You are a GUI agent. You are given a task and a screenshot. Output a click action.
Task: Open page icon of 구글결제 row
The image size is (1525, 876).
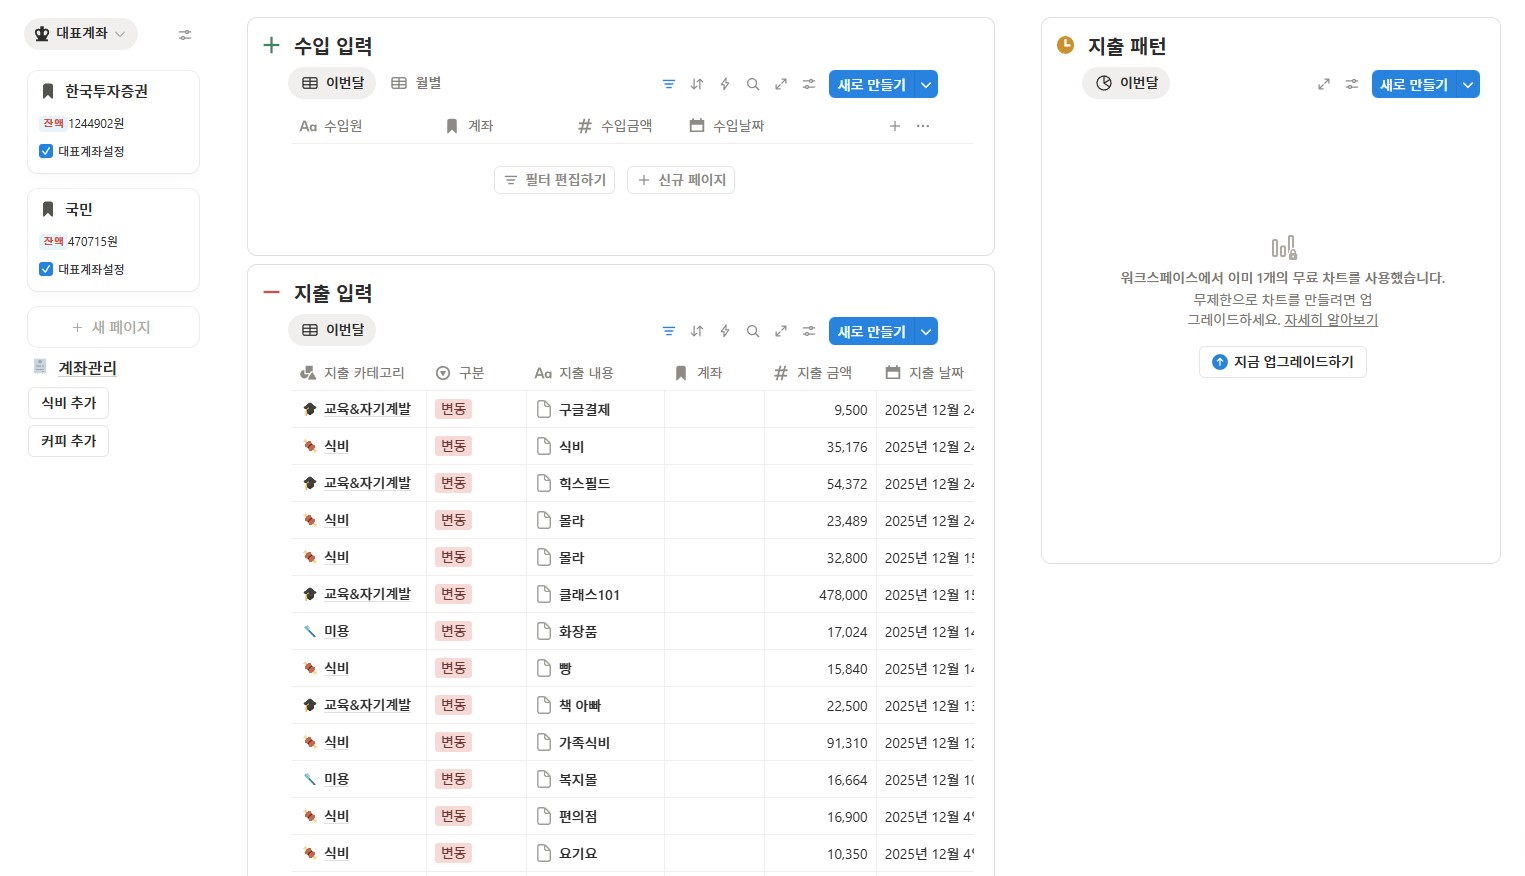point(544,409)
